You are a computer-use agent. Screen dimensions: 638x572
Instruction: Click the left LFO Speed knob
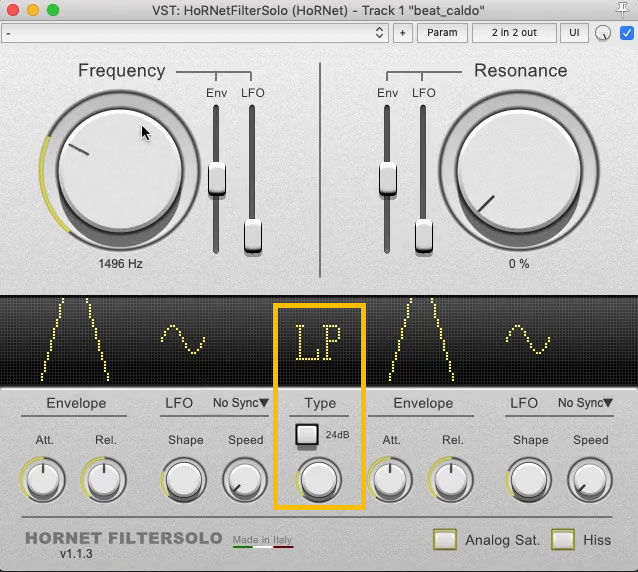(245, 481)
